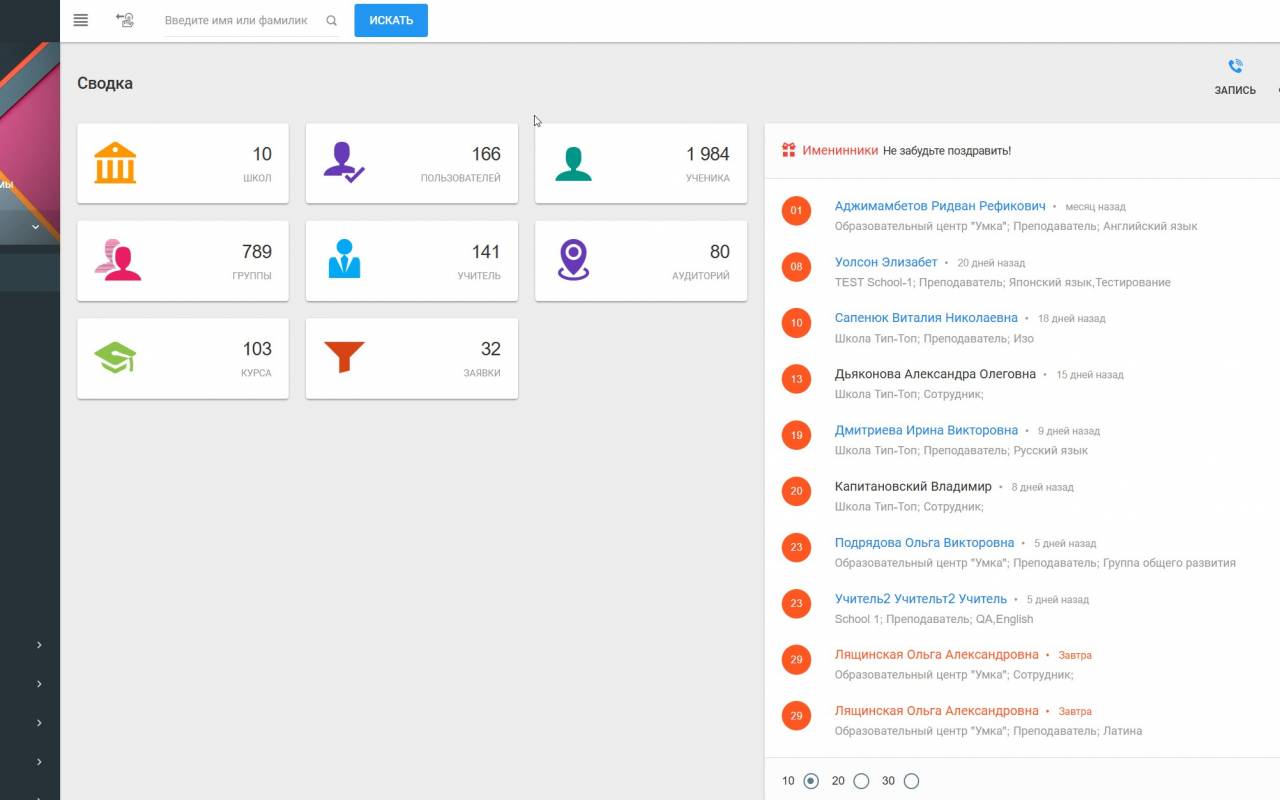The image size is (1280, 800).
Task: Open the 1 984 УЧЕНИКА summary card
Action: point(641,163)
